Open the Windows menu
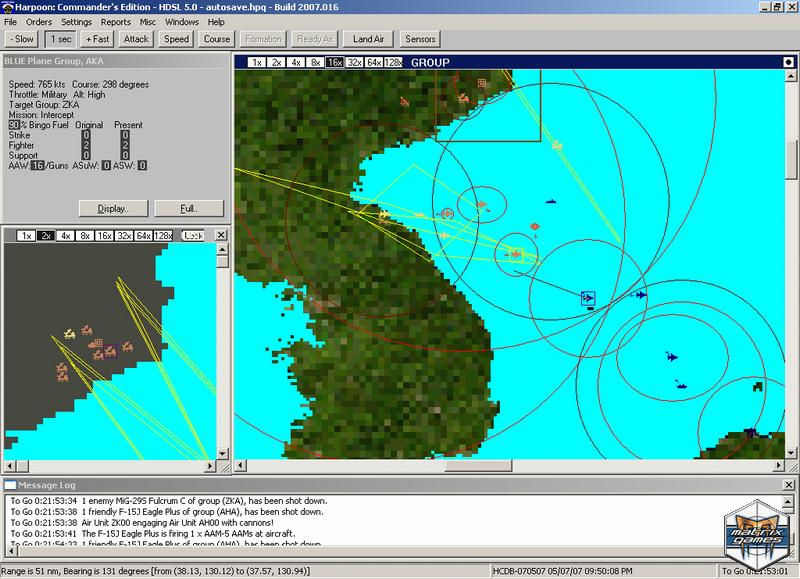 tap(182, 22)
